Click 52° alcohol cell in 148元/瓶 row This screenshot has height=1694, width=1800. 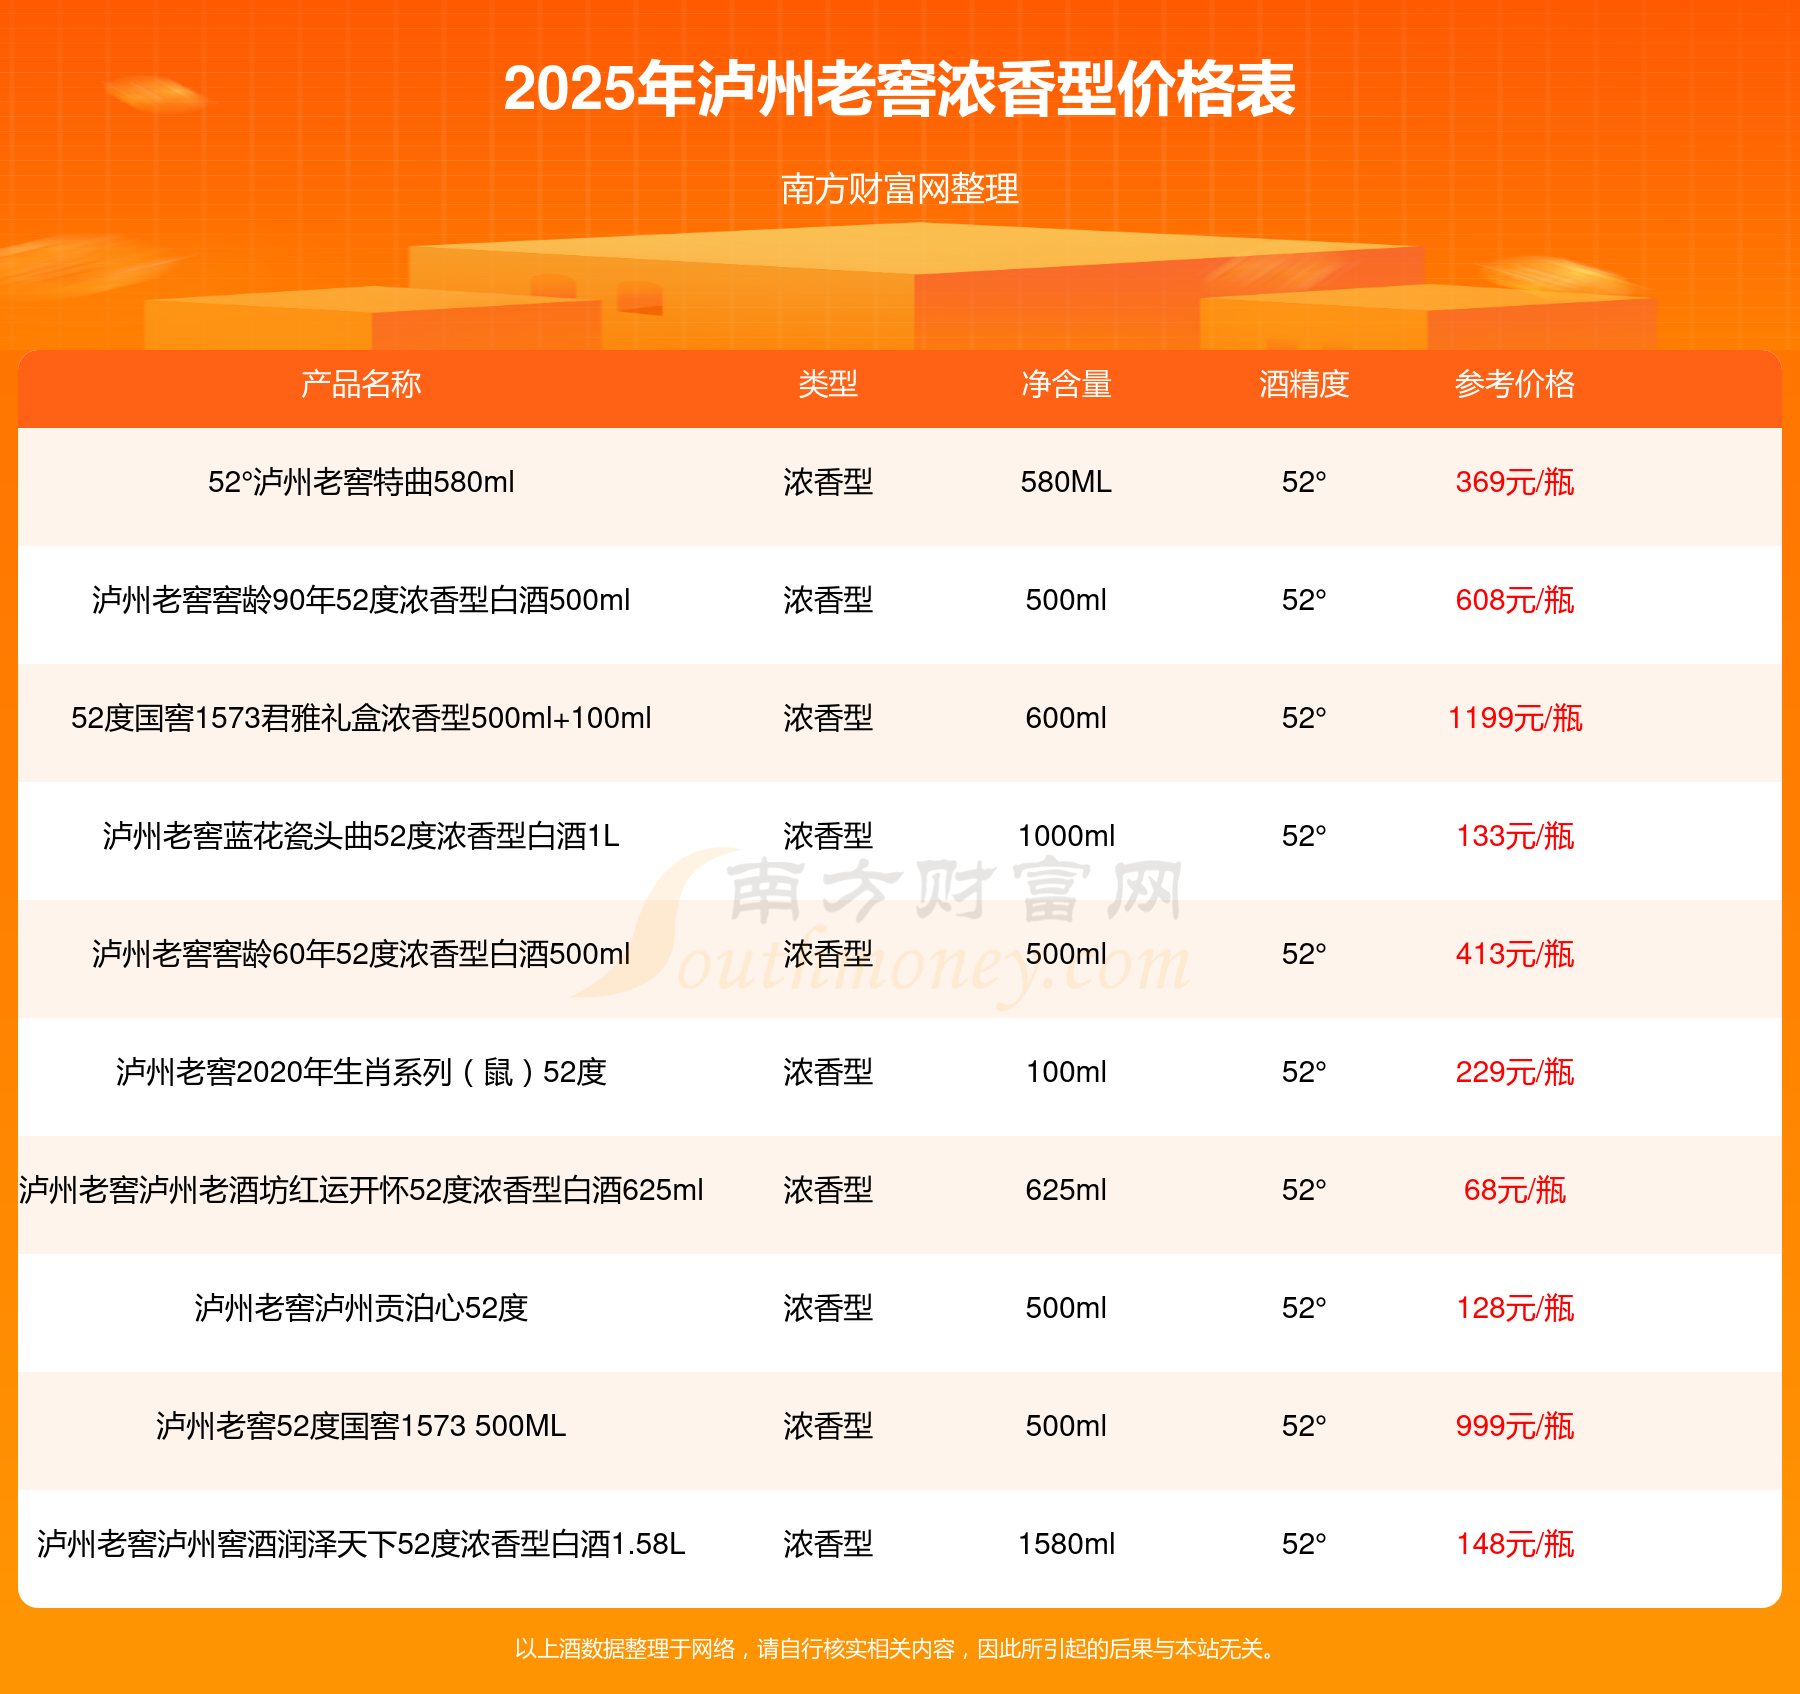[1304, 1544]
